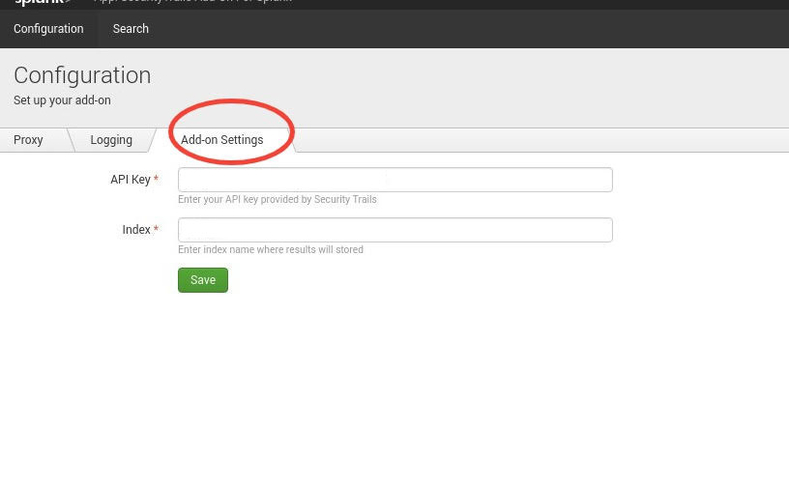The width and height of the screenshot is (789, 484).
Task: Click 'Enter index name where results' hint
Action: 271,250
